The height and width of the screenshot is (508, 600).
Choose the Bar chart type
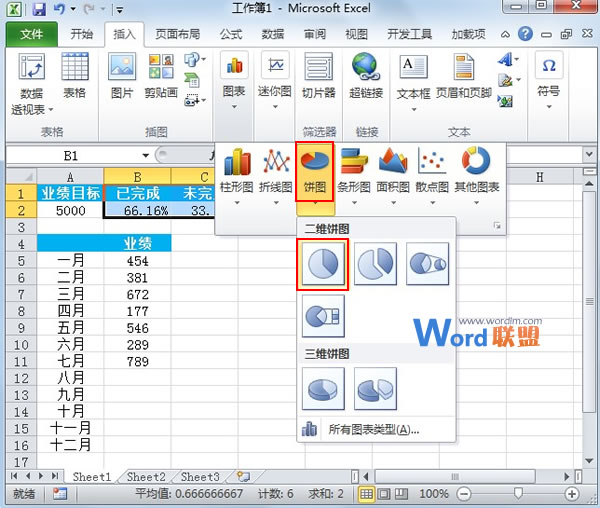tap(354, 174)
